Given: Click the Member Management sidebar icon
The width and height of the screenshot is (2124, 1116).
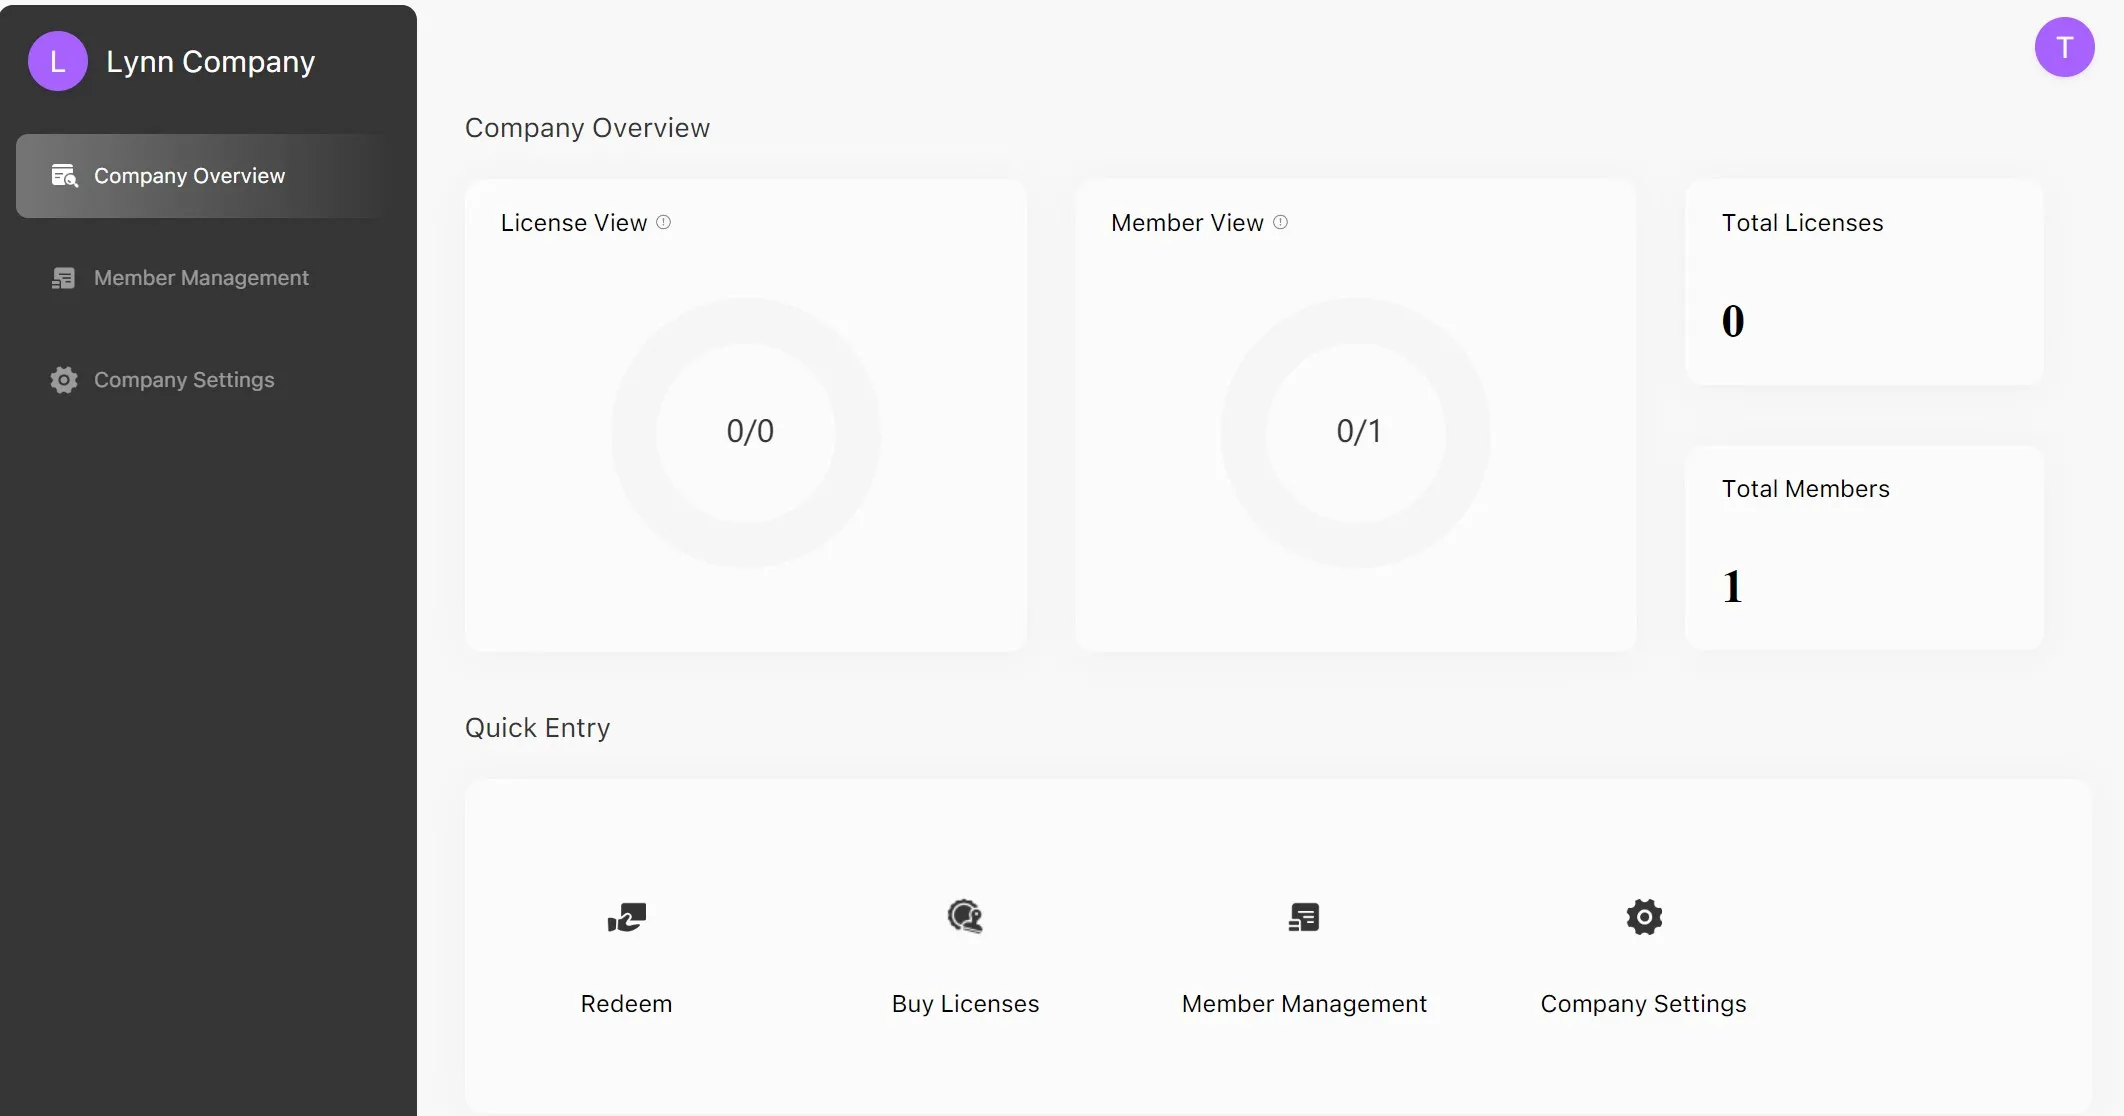Looking at the screenshot, I should [x=62, y=277].
